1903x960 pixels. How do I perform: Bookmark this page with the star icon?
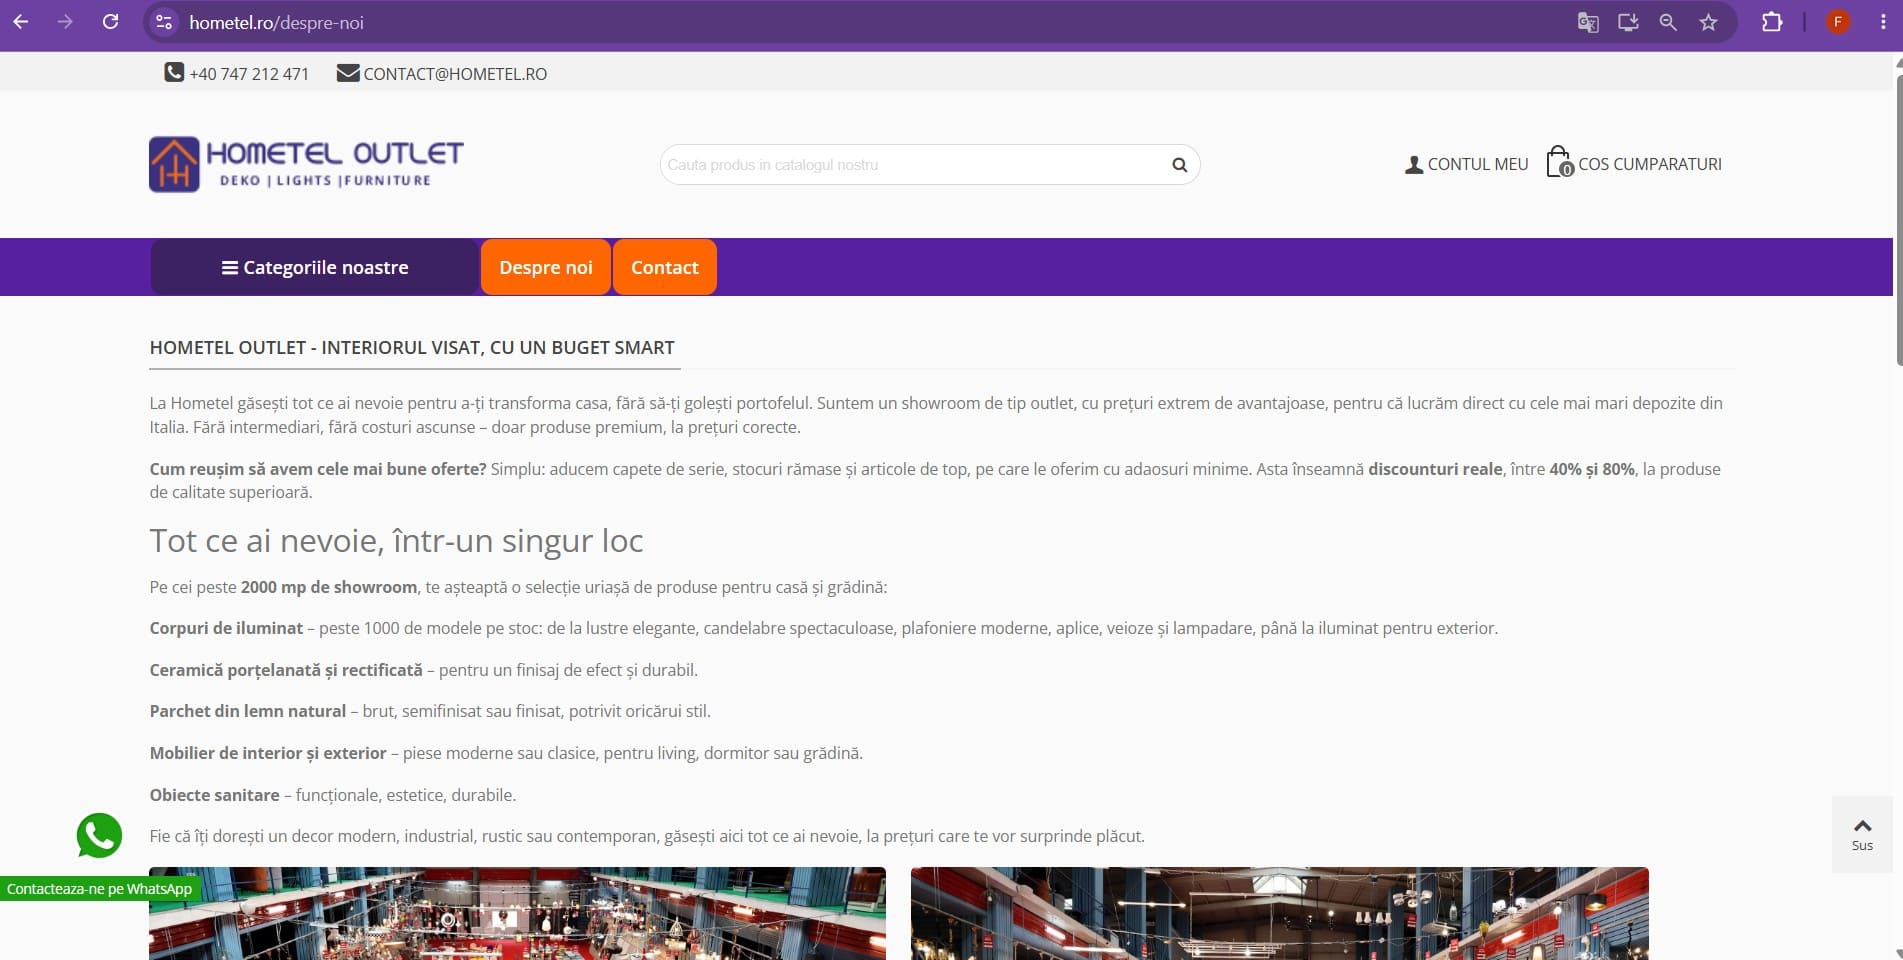[1708, 22]
